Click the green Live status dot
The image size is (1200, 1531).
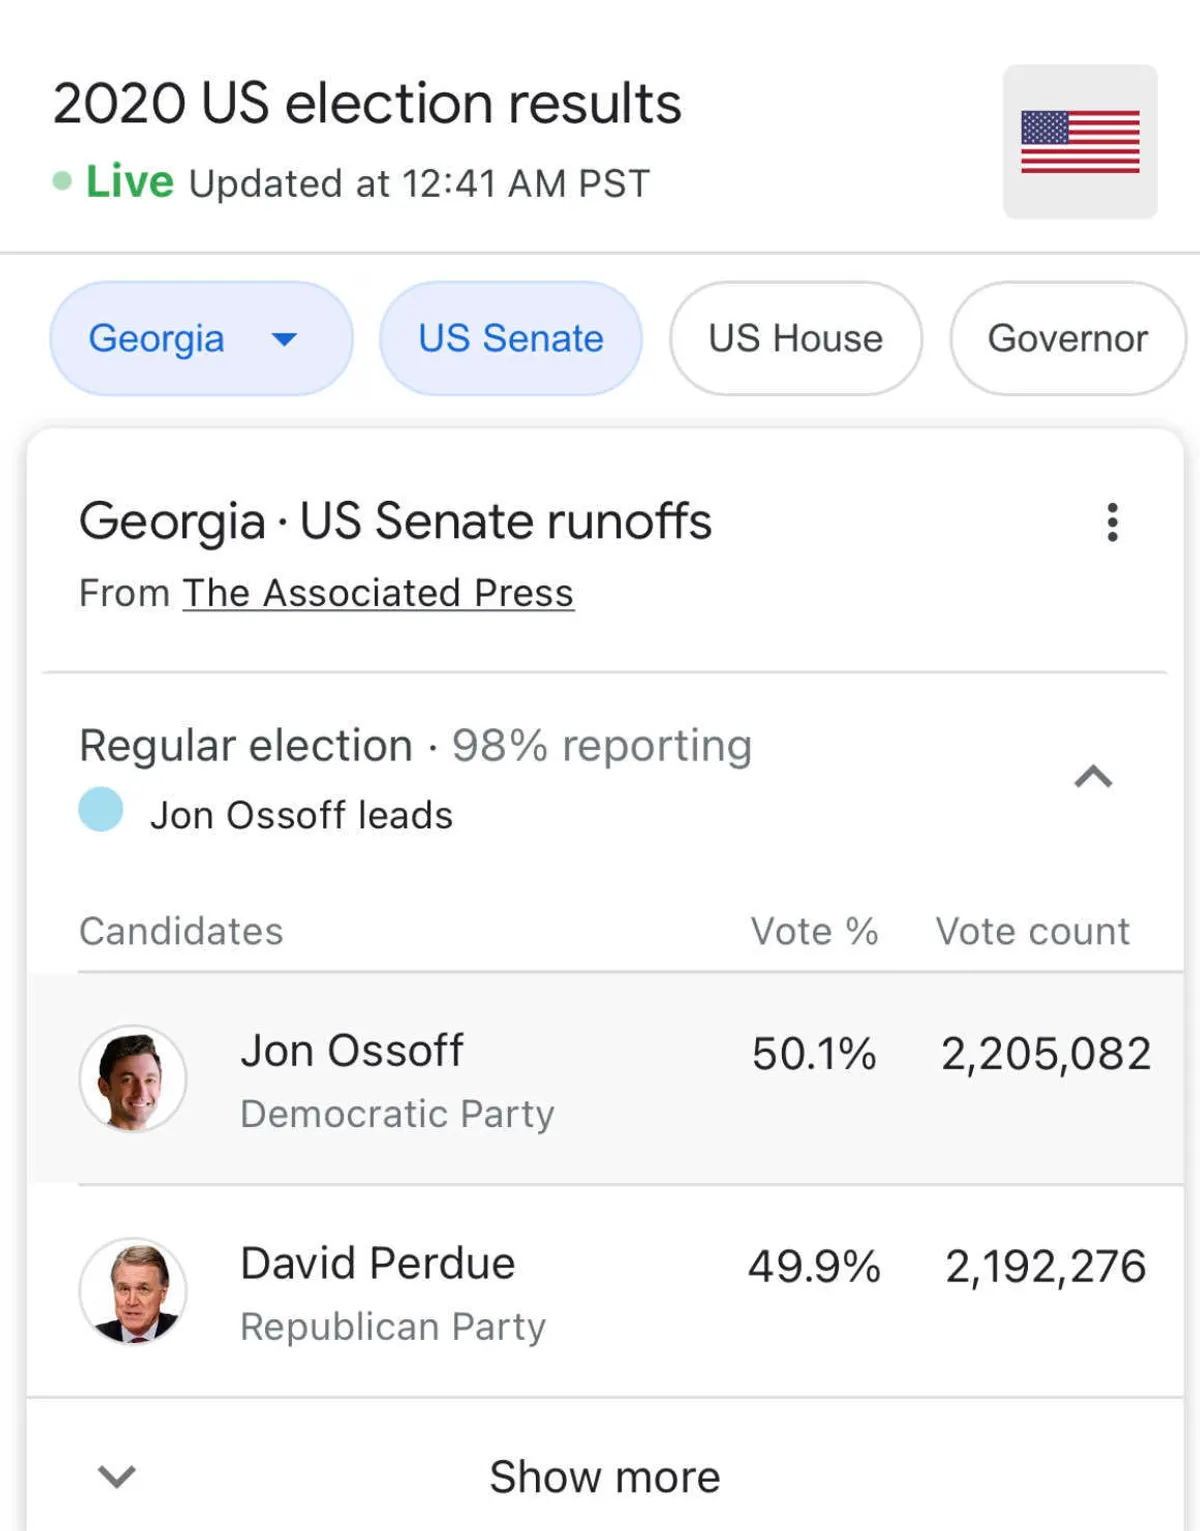(x=62, y=181)
